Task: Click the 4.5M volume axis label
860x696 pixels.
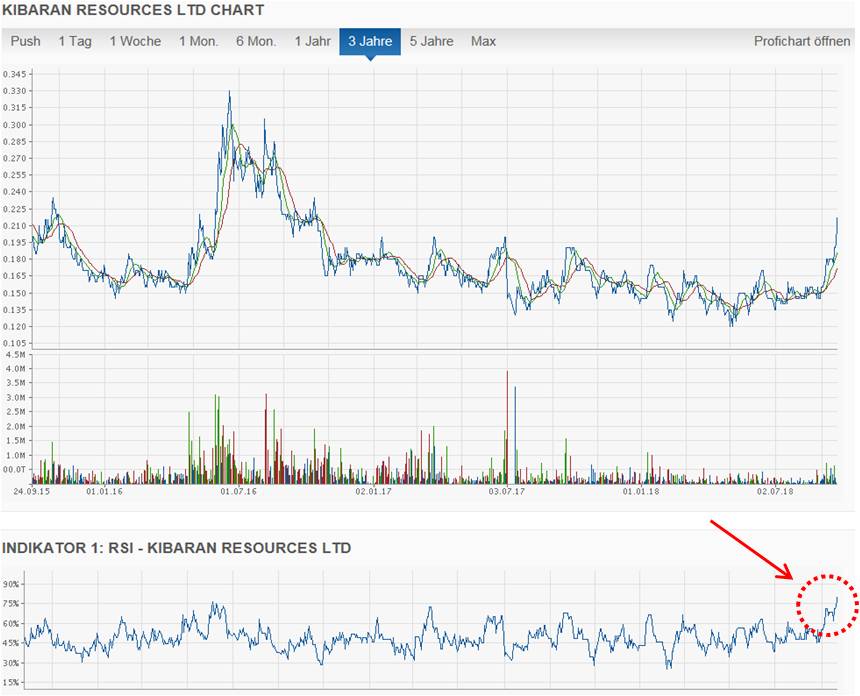Action: (x=16, y=355)
